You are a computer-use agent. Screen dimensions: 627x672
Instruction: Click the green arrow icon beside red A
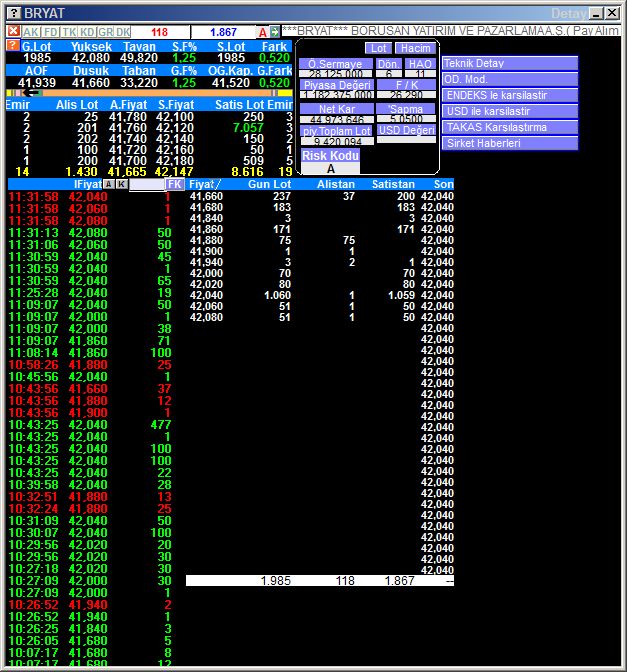coord(275,32)
